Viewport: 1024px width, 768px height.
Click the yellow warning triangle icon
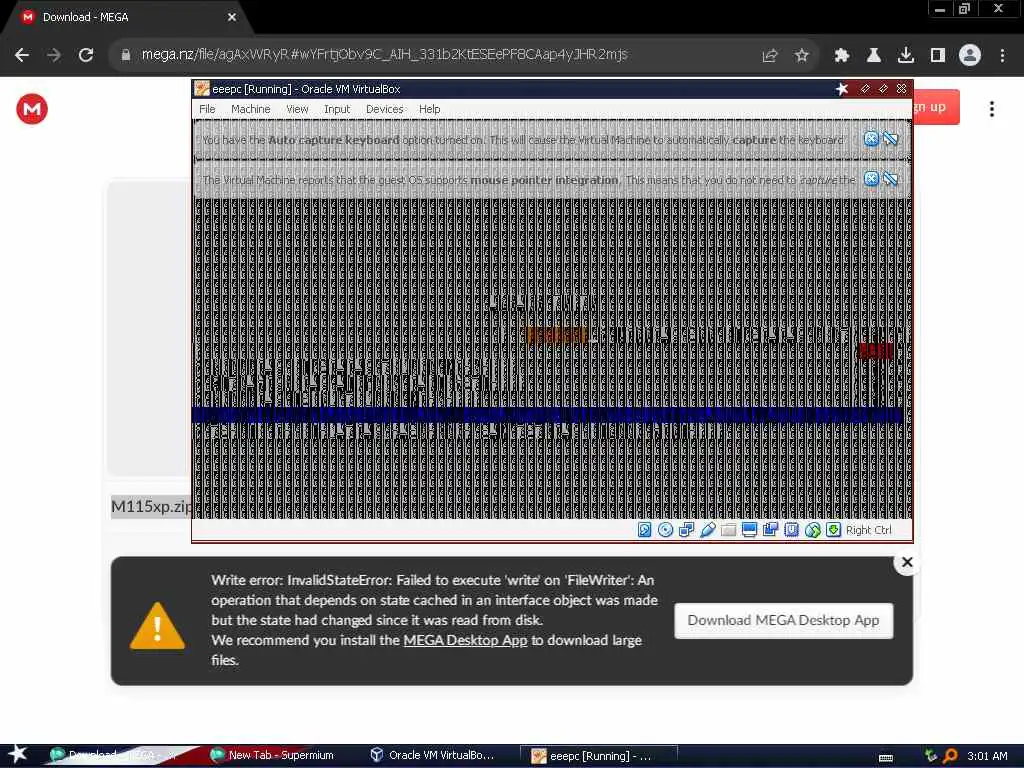tap(157, 626)
